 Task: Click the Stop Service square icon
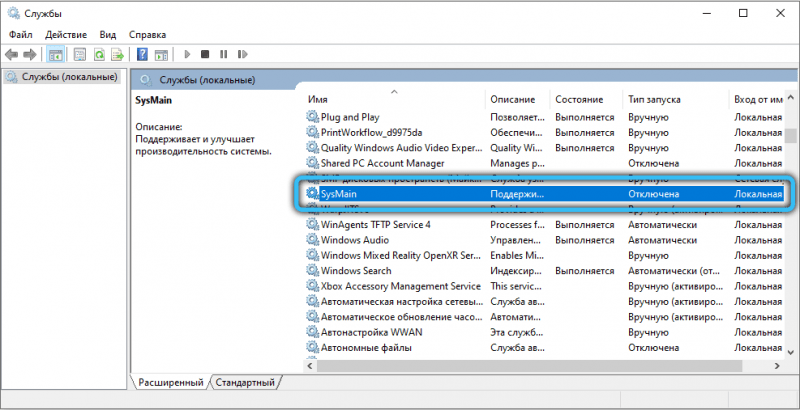click(205, 54)
